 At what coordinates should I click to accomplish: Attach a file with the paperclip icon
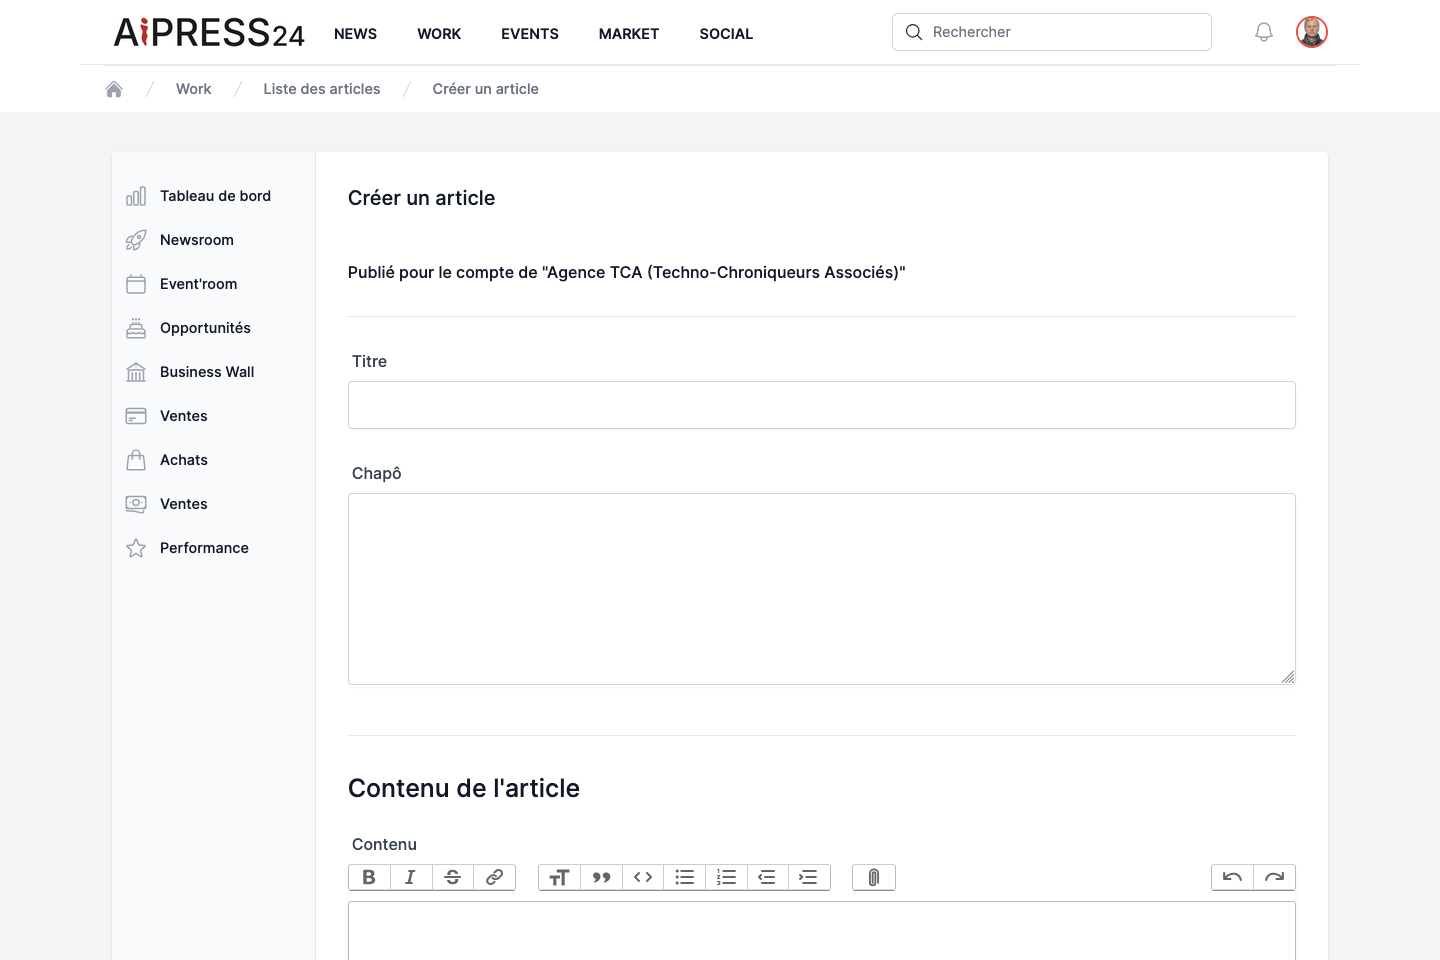click(x=874, y=877)
